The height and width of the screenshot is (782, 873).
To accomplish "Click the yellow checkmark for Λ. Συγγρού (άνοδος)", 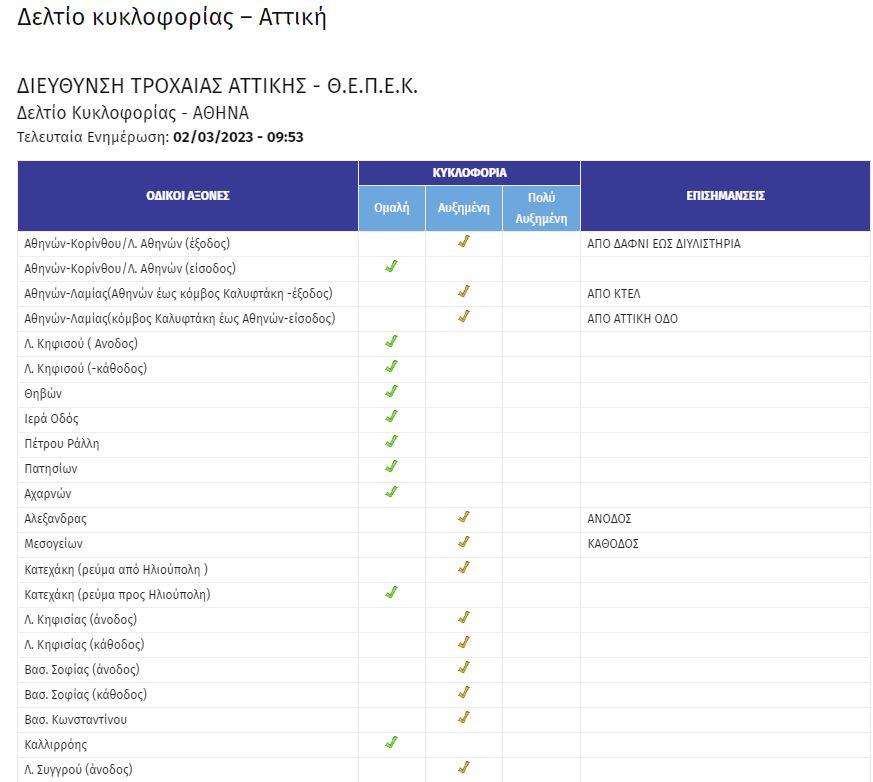I will [x=463, y=768].
